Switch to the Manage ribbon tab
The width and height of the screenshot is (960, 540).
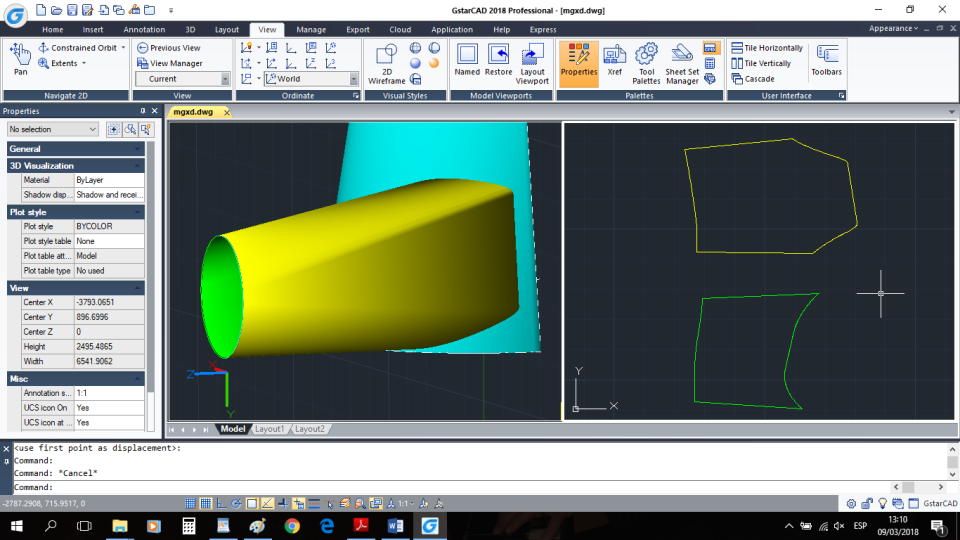point(311,30)
